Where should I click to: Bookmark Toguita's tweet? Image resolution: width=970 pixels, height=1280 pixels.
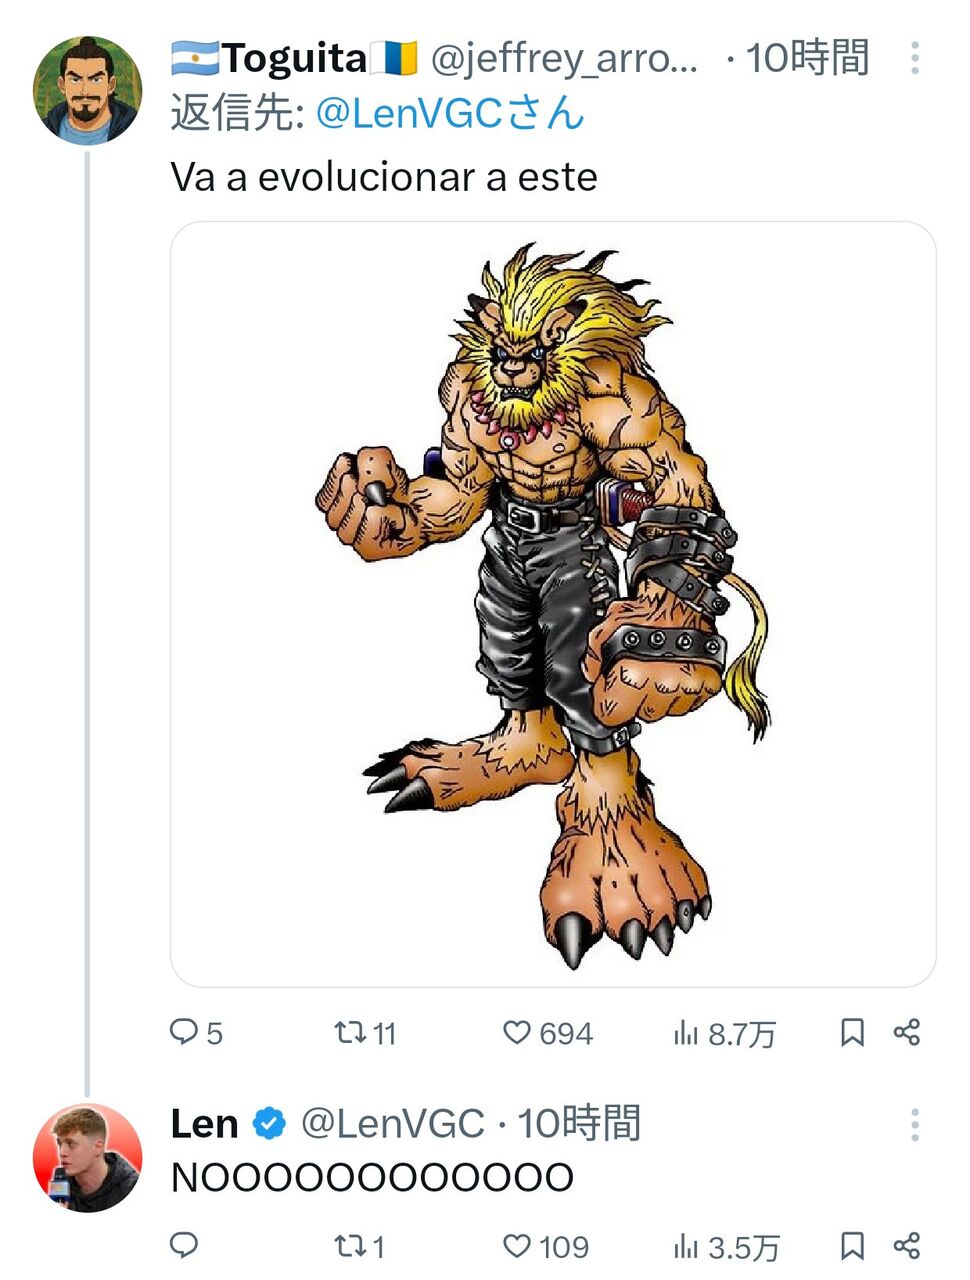852,1032
